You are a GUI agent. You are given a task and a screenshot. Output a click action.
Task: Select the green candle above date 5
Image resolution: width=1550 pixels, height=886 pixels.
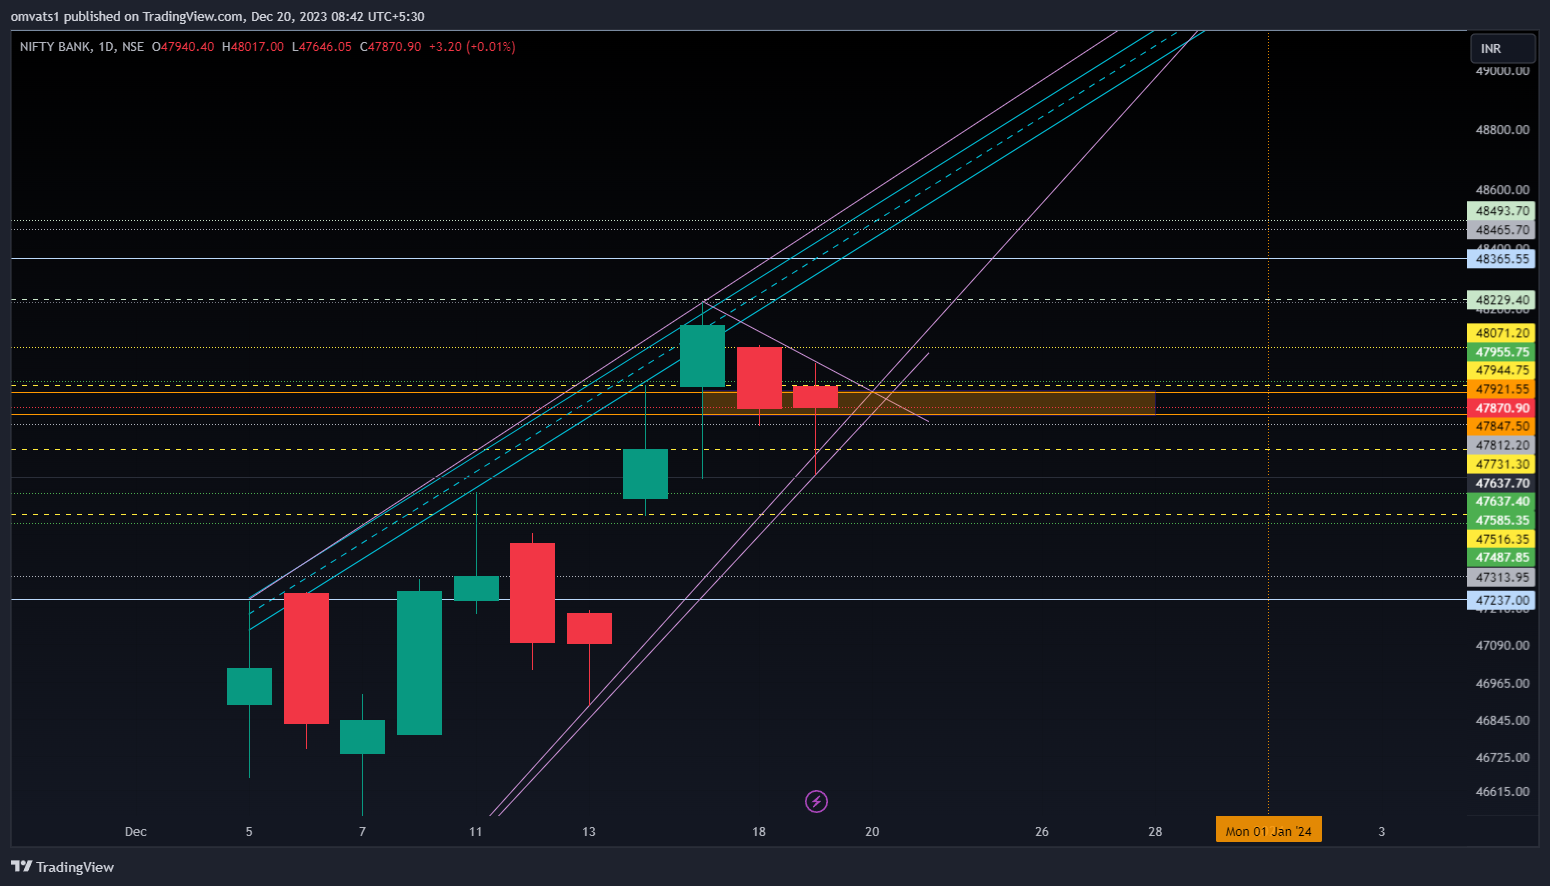pyautogui.click(x=249, y=686)
